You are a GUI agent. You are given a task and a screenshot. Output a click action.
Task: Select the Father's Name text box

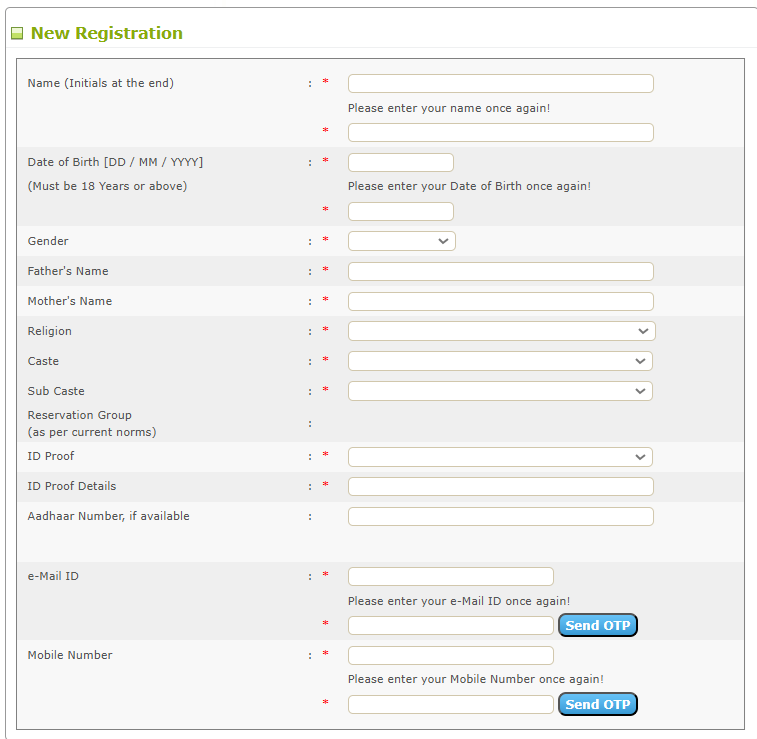pyautogui.click(x=500, y=272)
